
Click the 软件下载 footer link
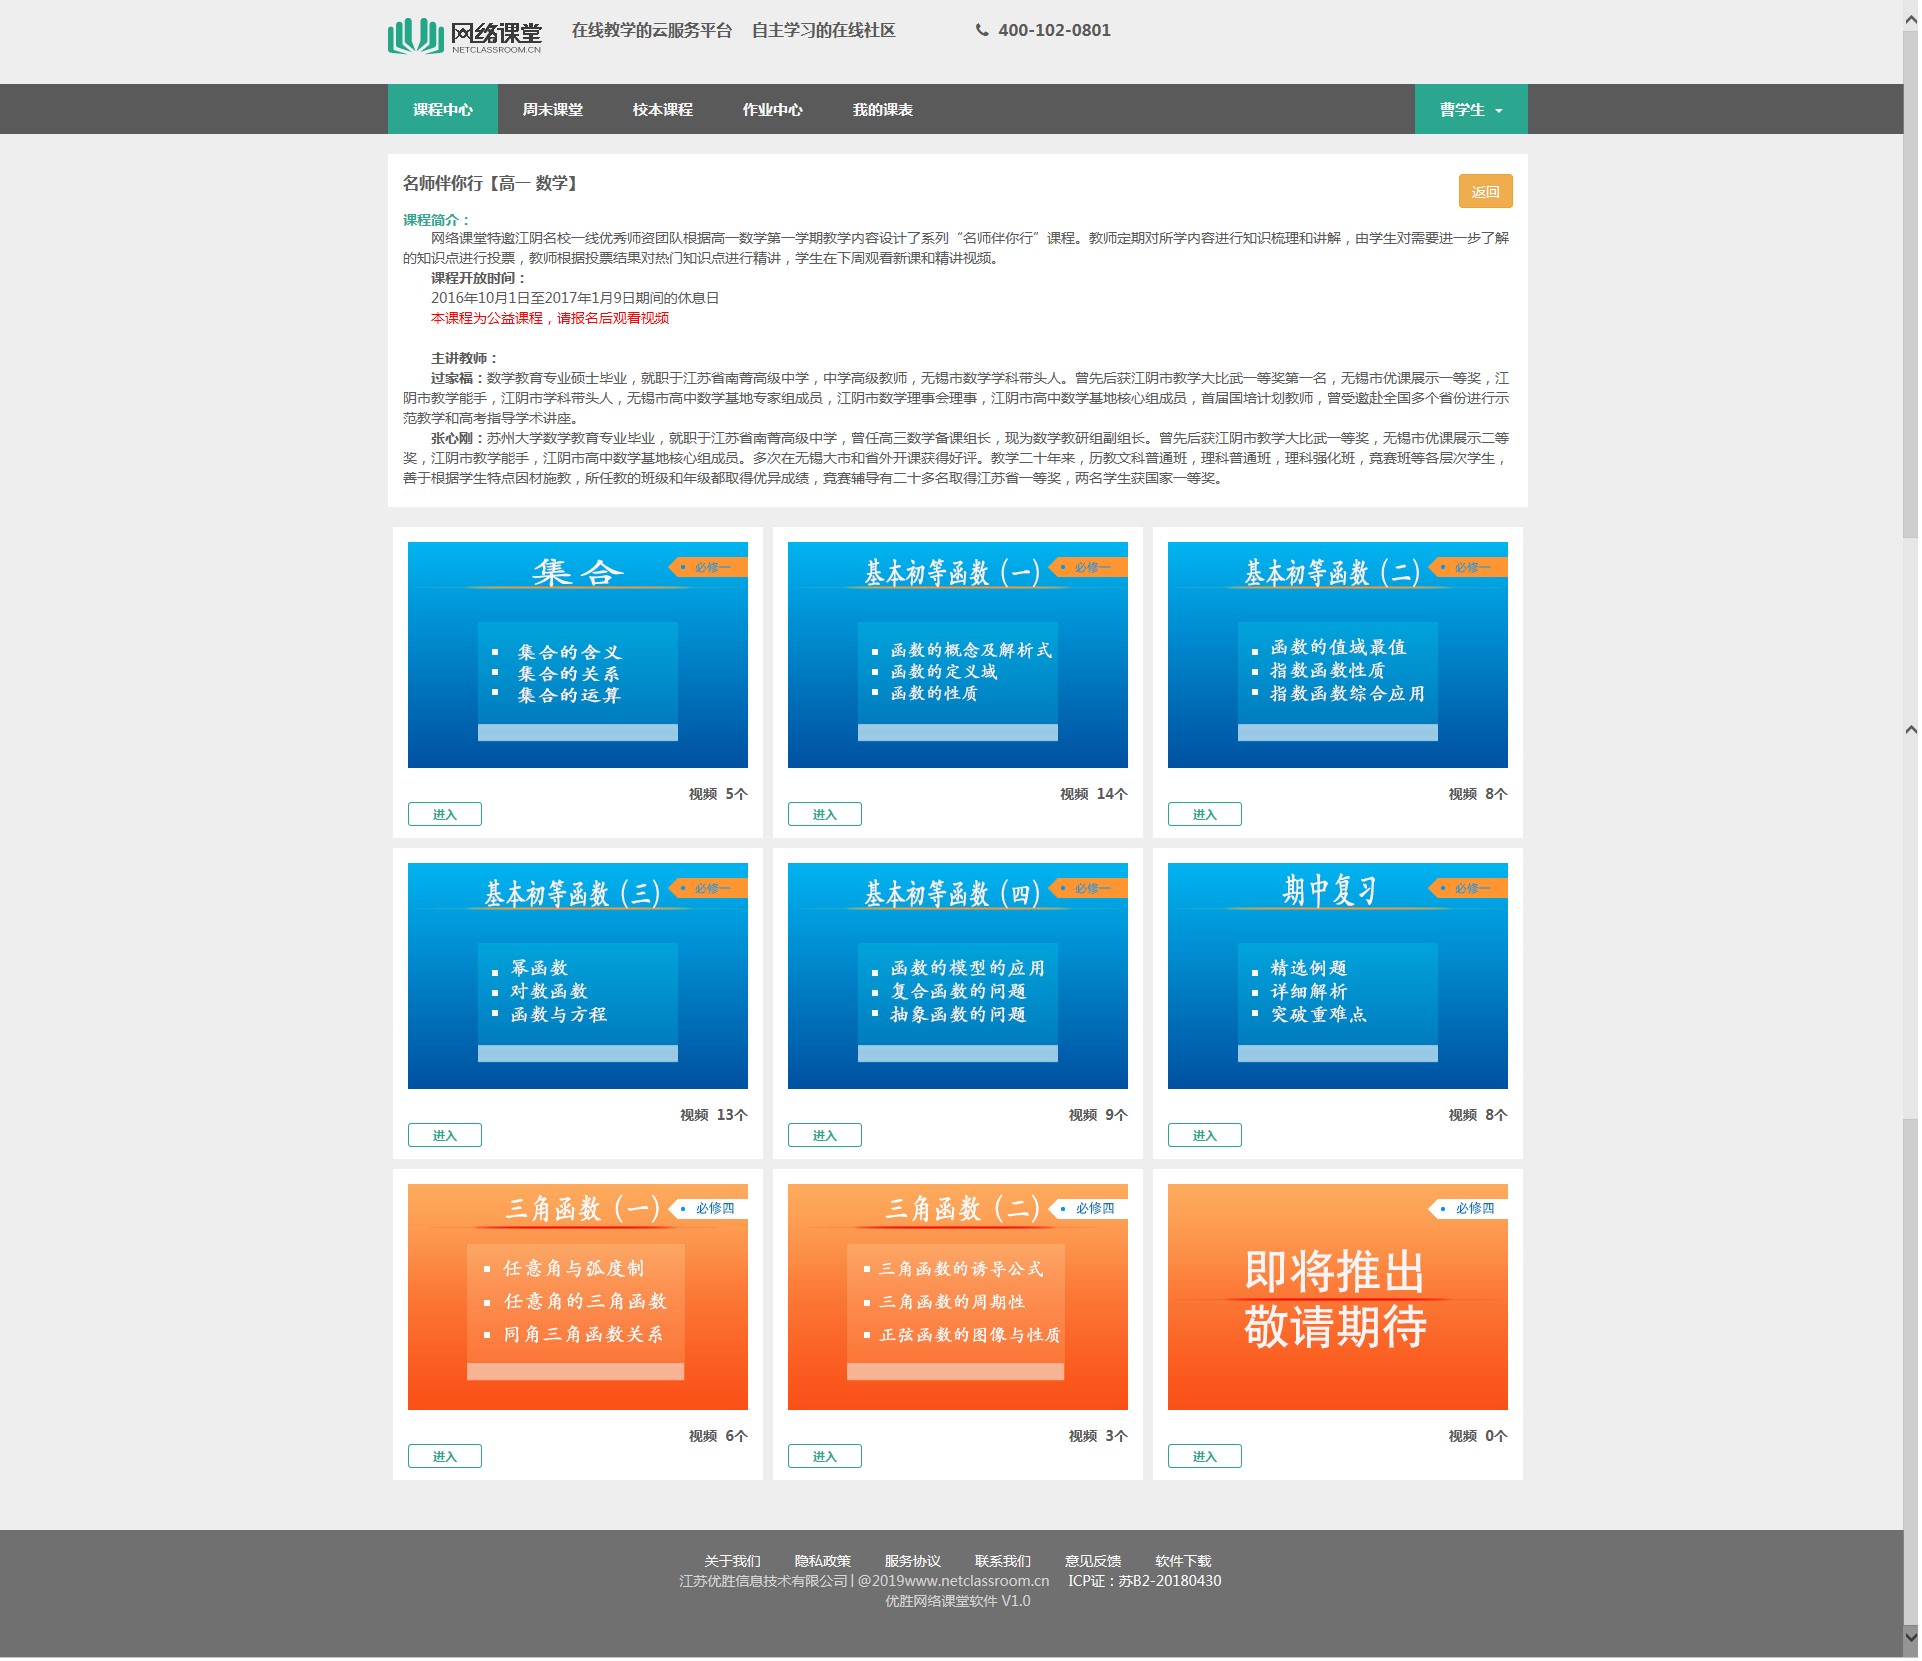(x=1182, y=1561)
